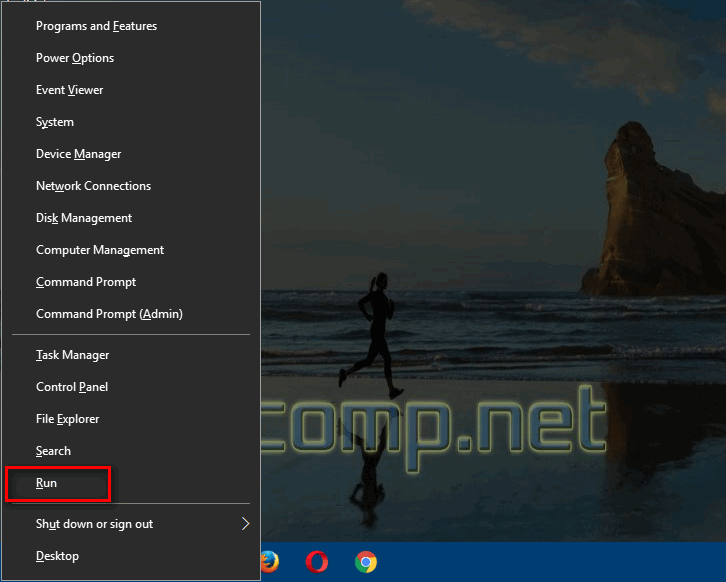Launch Disk Management

(x=131, y=218)
